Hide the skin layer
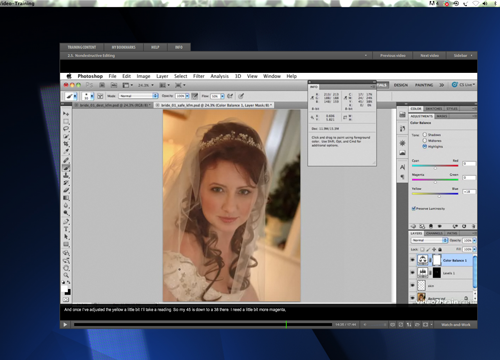Viewport: 500px width, 360px height. point(413,285)
